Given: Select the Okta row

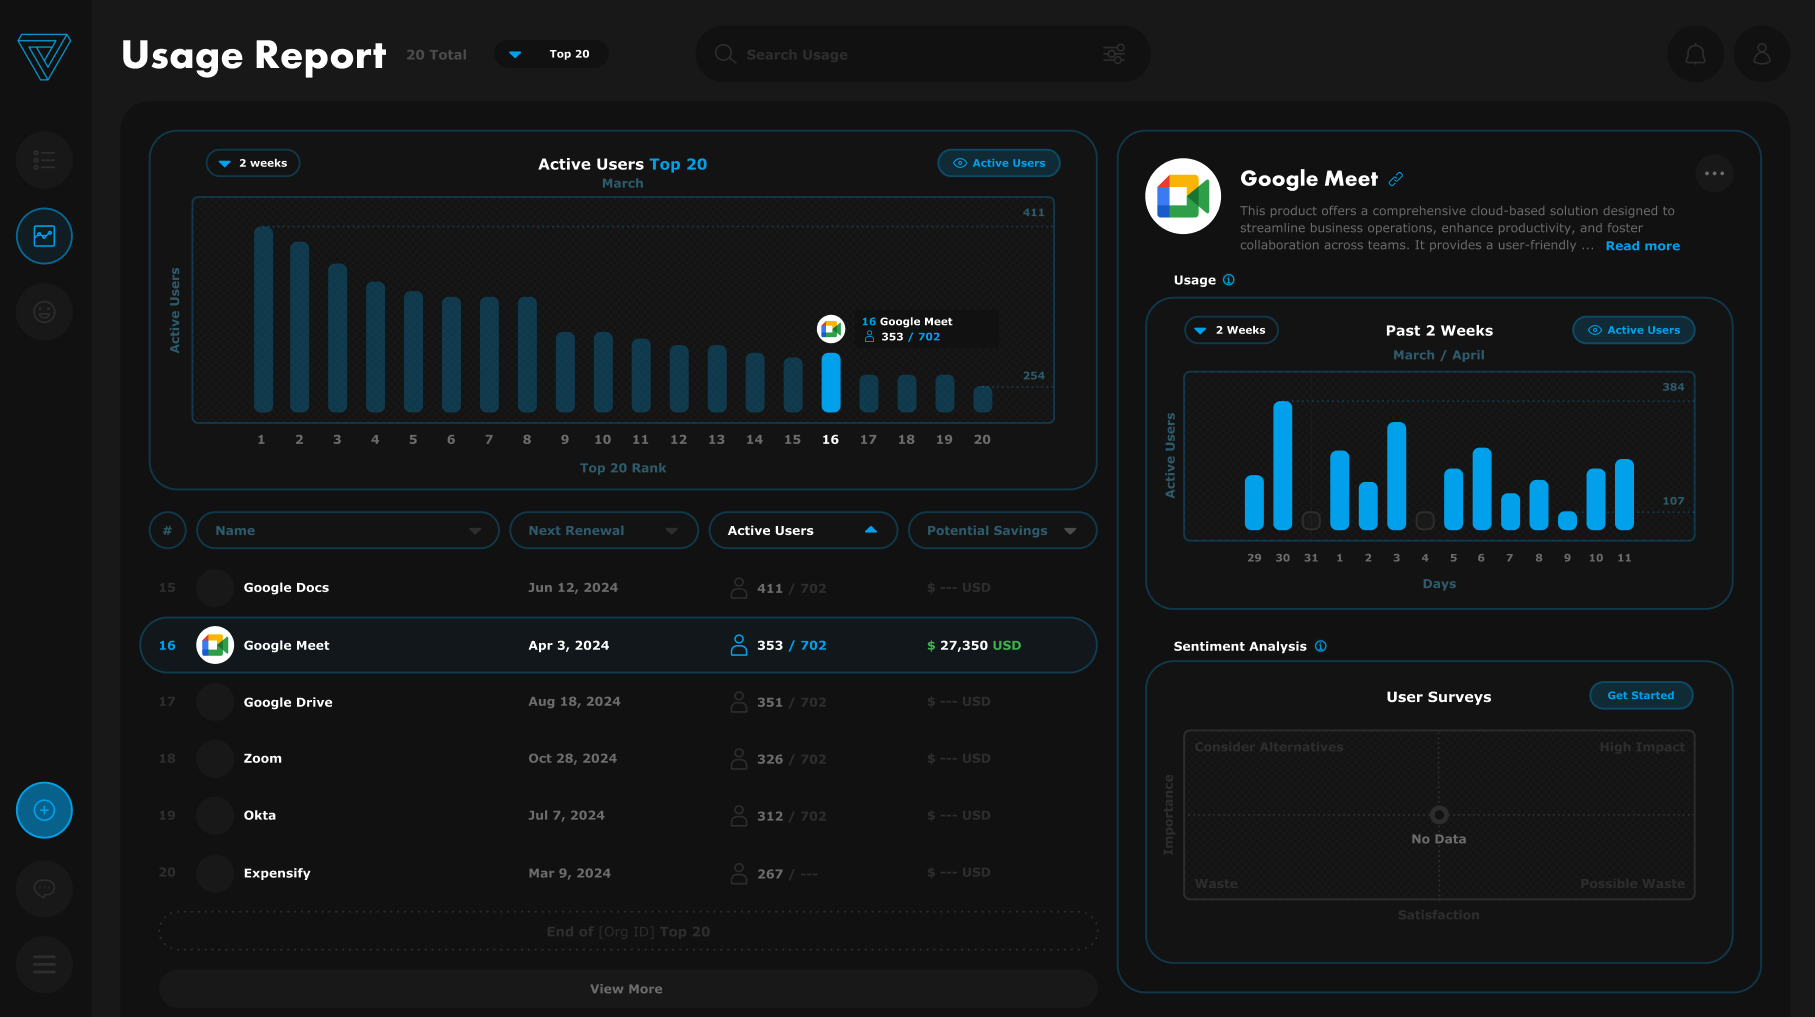Looking at the screenshot, I should [x=618, y=816].
